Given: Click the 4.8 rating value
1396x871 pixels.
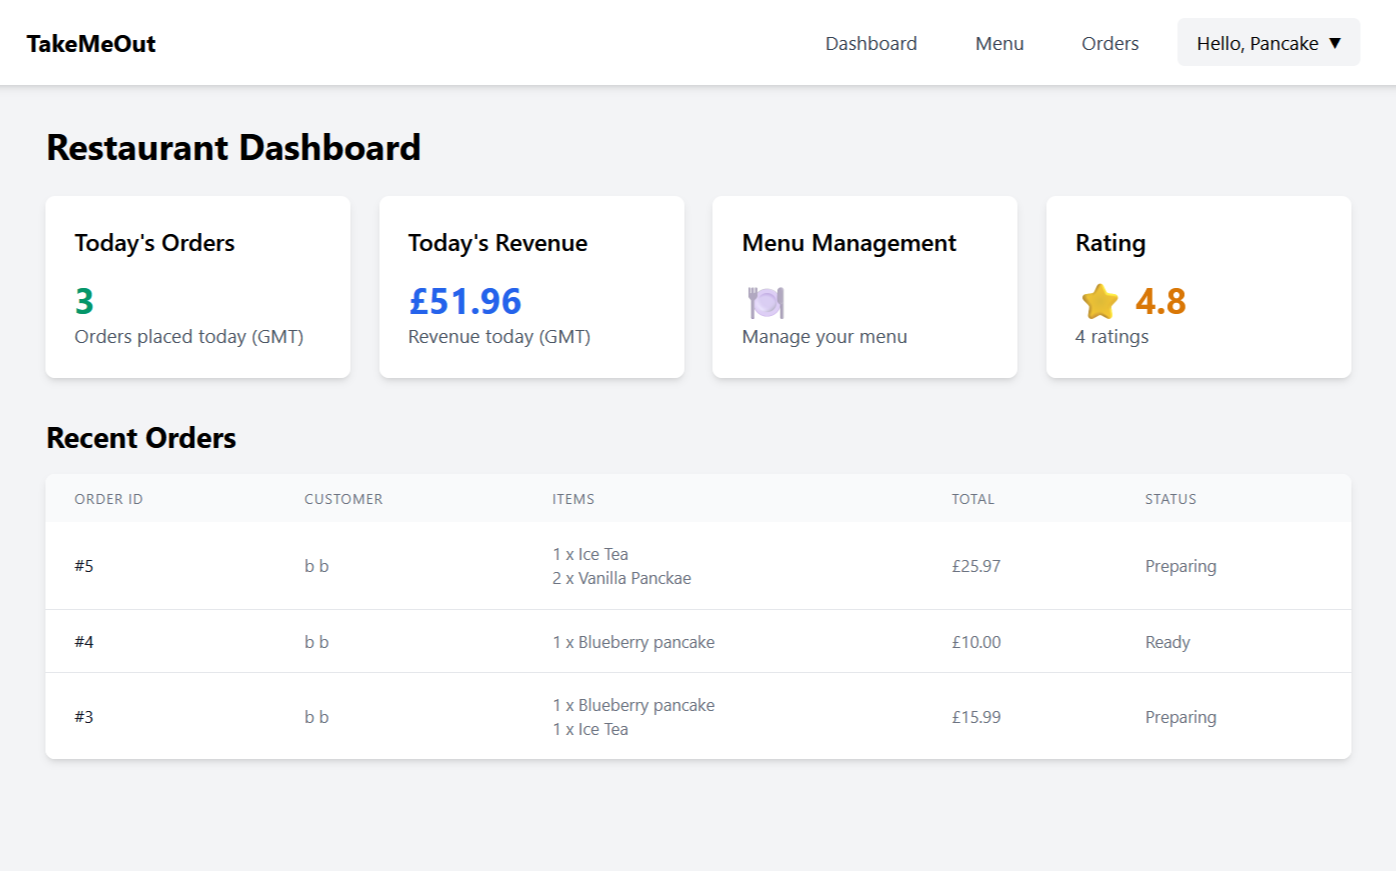Looking at the screenshot, I should [1160, 301].
